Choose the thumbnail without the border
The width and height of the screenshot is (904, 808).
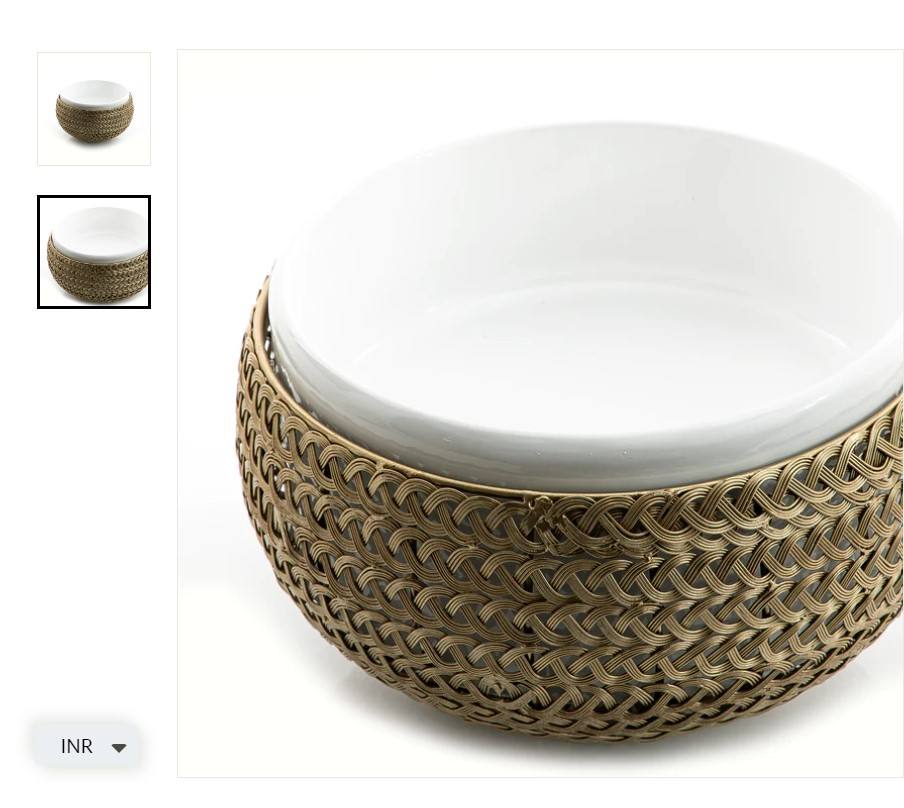point(94,109)
